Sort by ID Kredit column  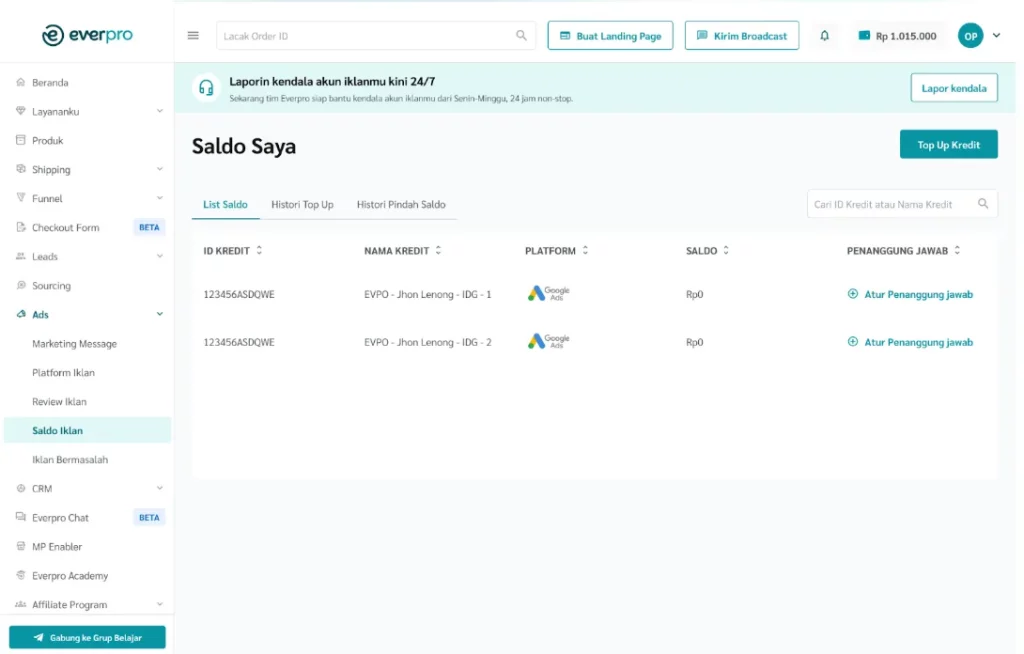259,251
